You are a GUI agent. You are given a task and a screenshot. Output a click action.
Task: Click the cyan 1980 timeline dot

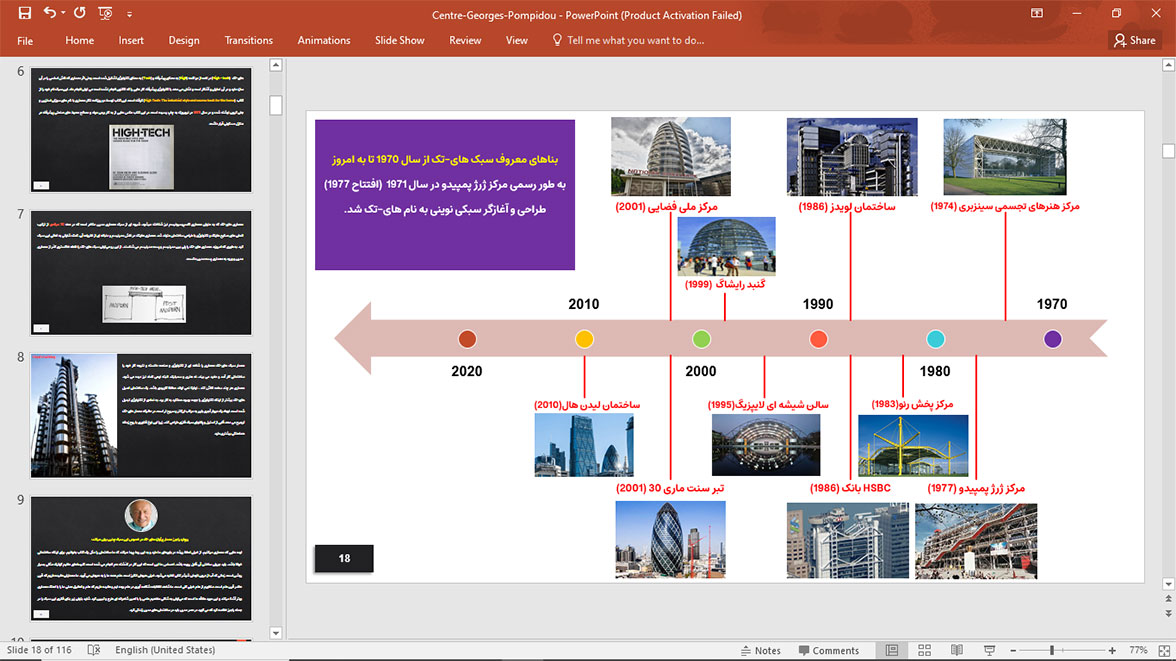pos(935,339)
